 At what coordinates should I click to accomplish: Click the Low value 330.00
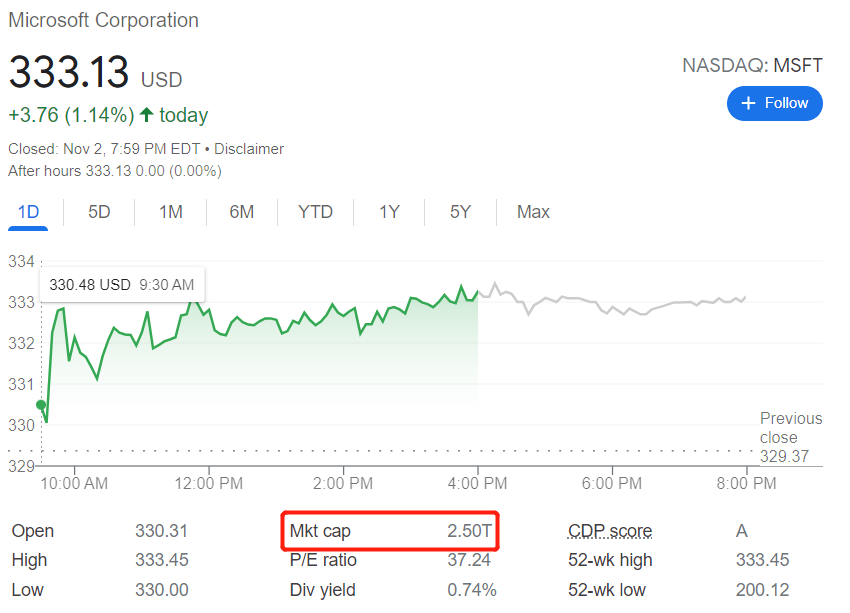coord(162,590)
